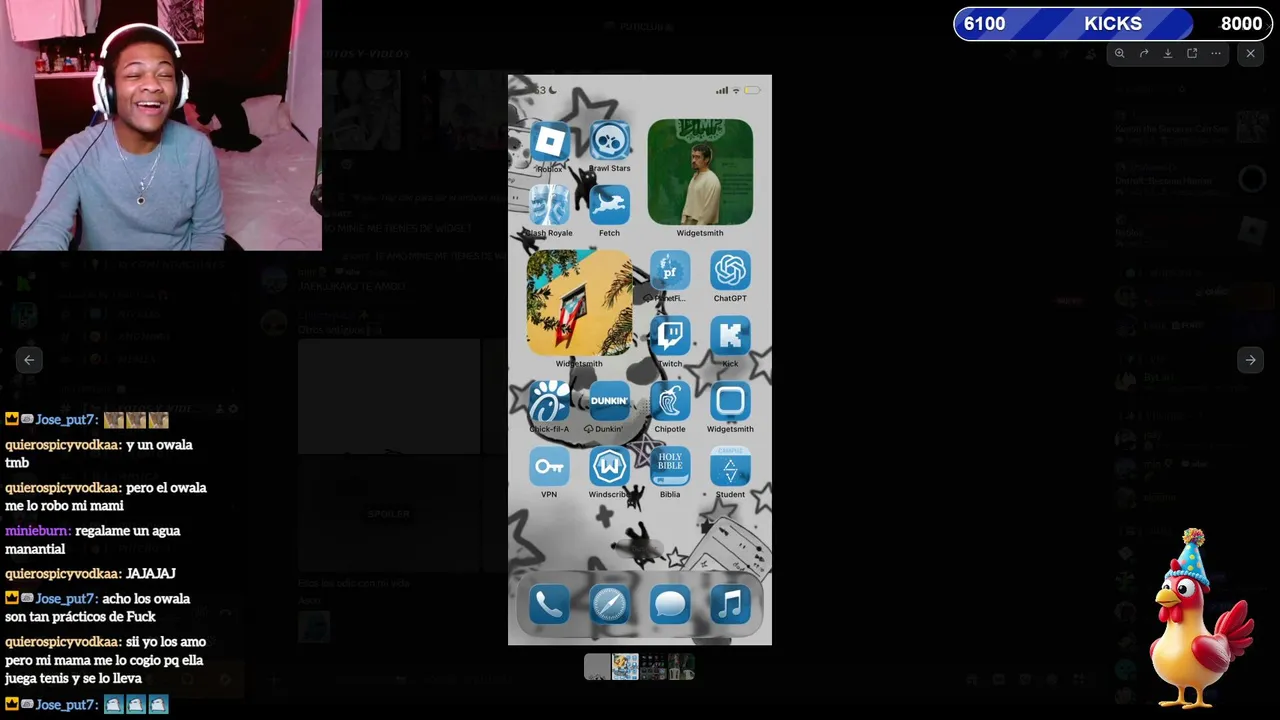Select the first gray thumbnail in the strip
The image size is (1280, 720).
pyautogui.click(x=597, y=666)
